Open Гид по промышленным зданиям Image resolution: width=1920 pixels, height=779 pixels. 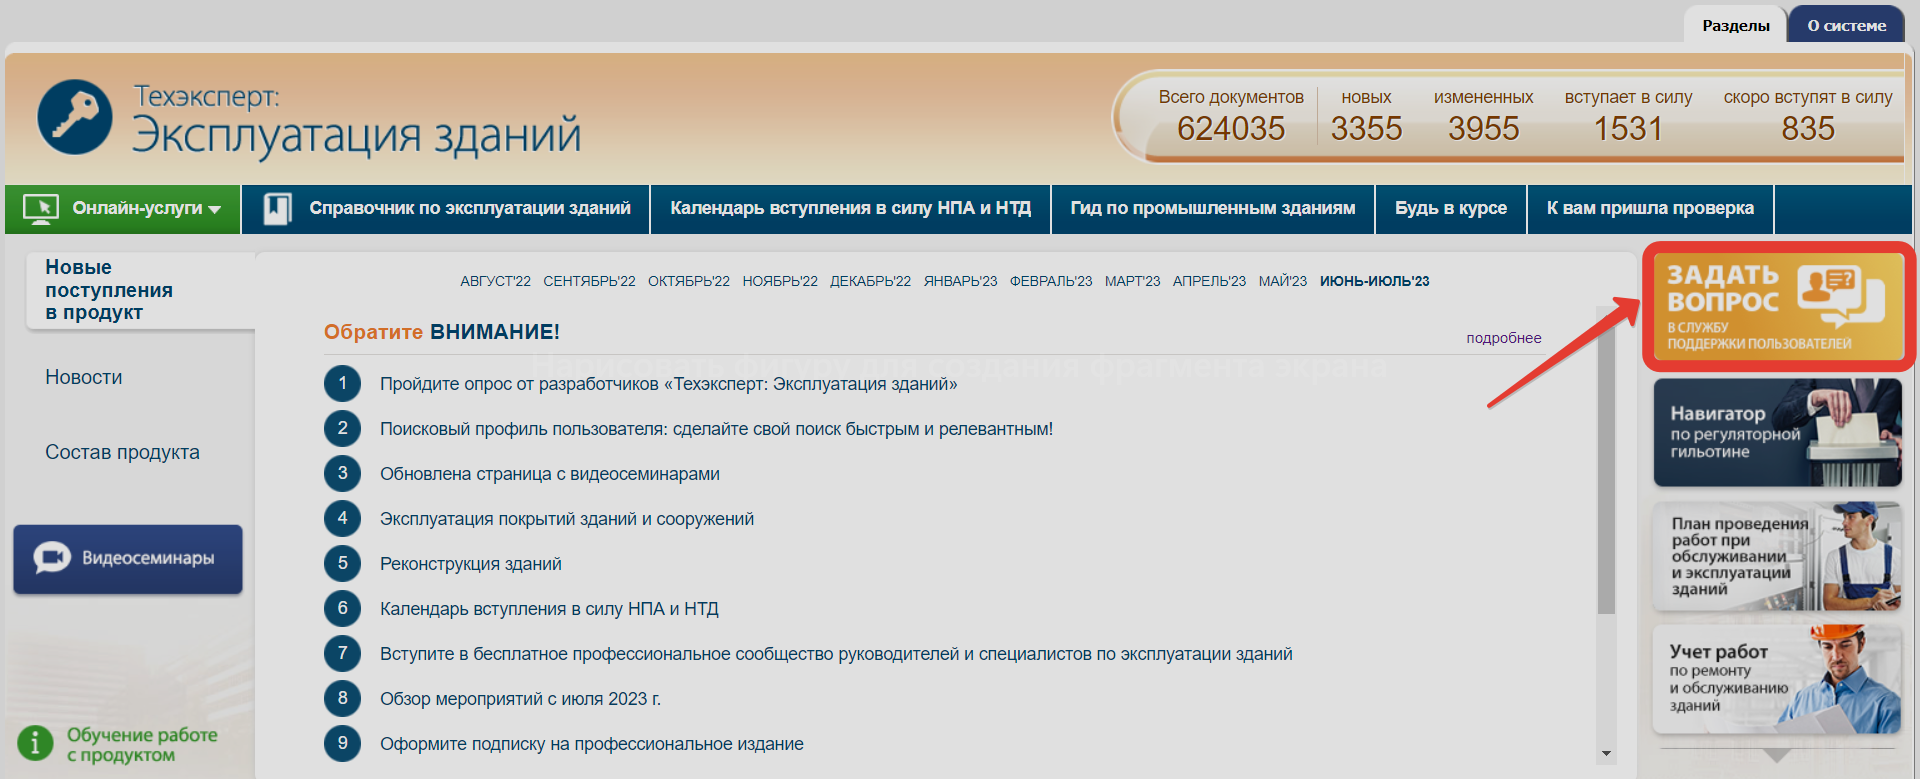tap(1213, 209)
